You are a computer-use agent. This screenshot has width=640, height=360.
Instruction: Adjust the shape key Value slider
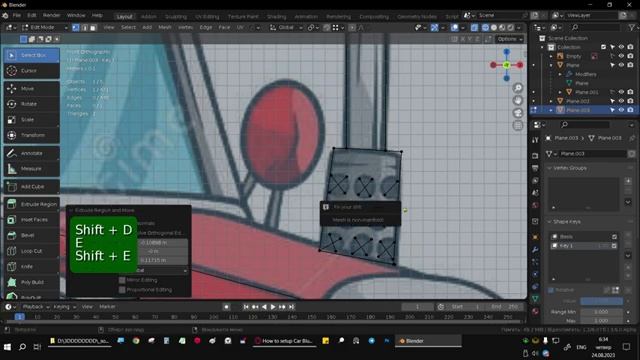click(x=602, y=301)
